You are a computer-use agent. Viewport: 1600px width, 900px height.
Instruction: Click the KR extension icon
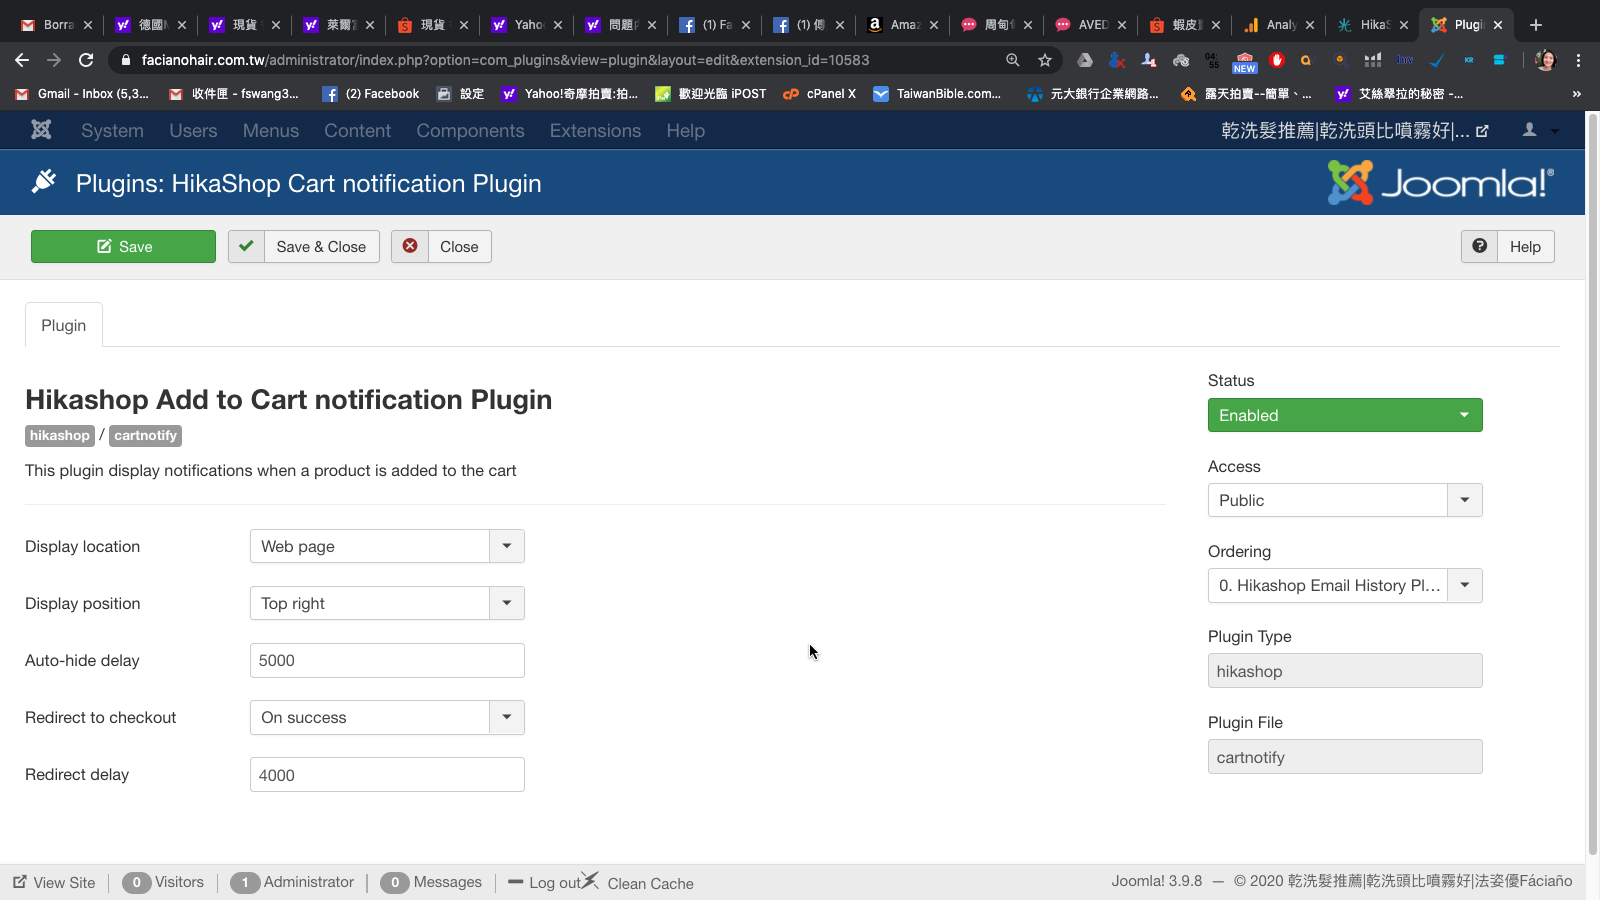click(x=1469, y=60)
